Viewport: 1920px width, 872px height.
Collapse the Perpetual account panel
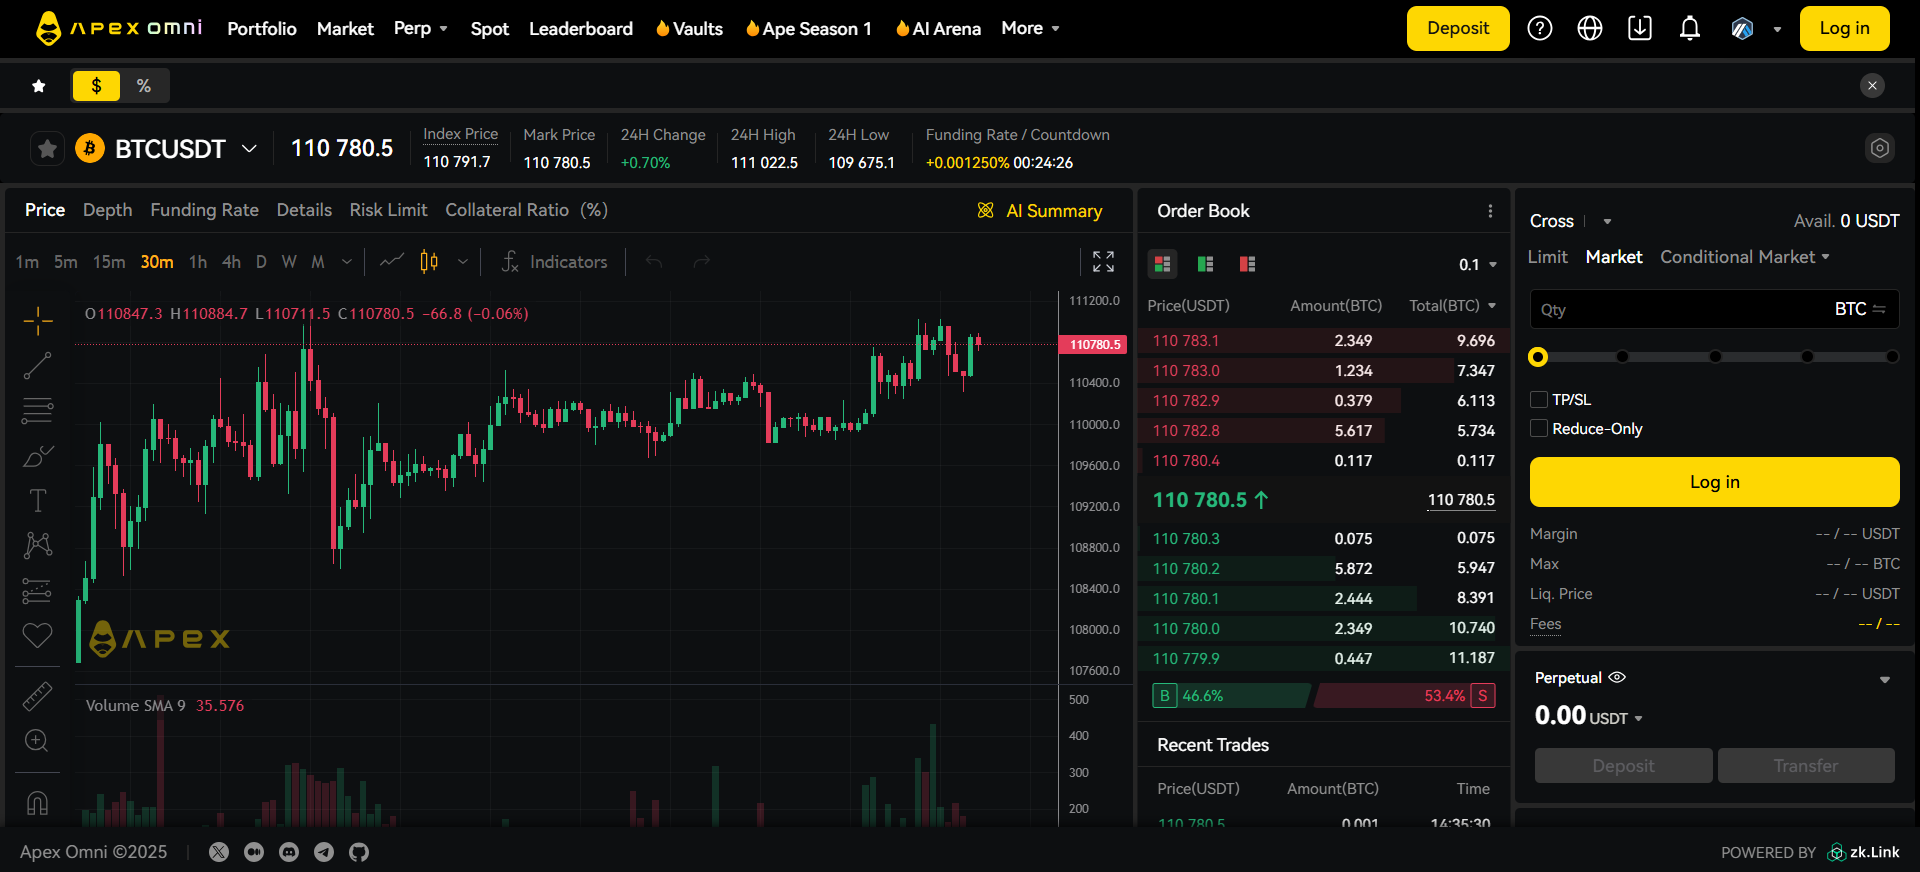coord(1885,680)
